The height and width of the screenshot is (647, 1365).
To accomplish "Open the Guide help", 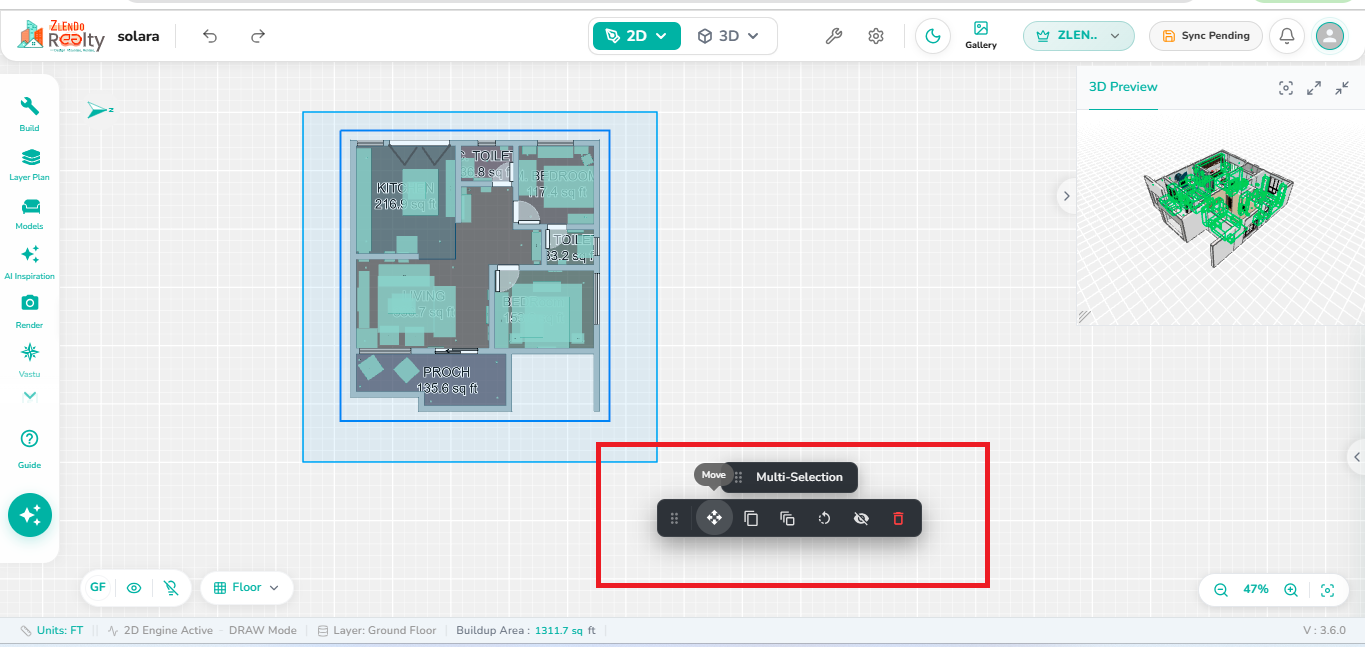I will click(30, 448).
